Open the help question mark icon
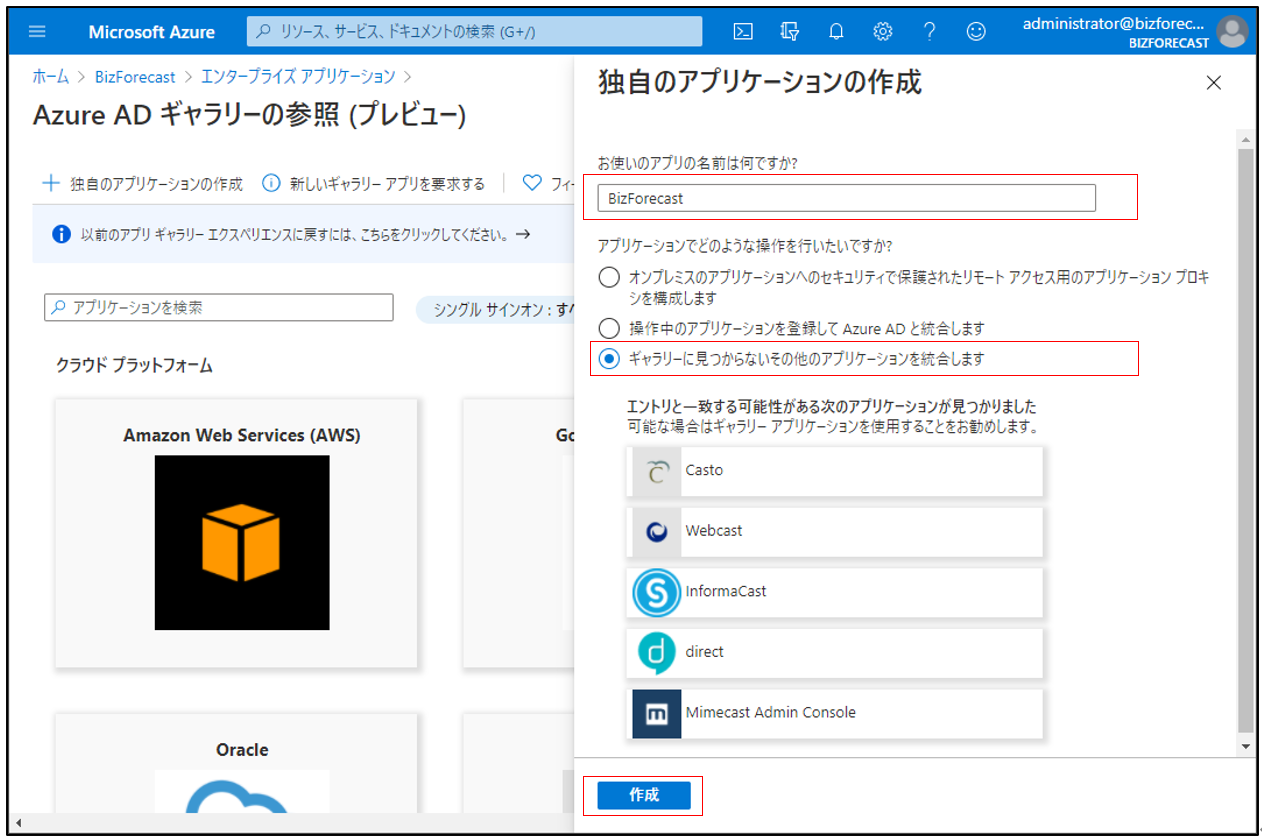The width and height of the screenshot is (1262, 838). coord(929,32)
